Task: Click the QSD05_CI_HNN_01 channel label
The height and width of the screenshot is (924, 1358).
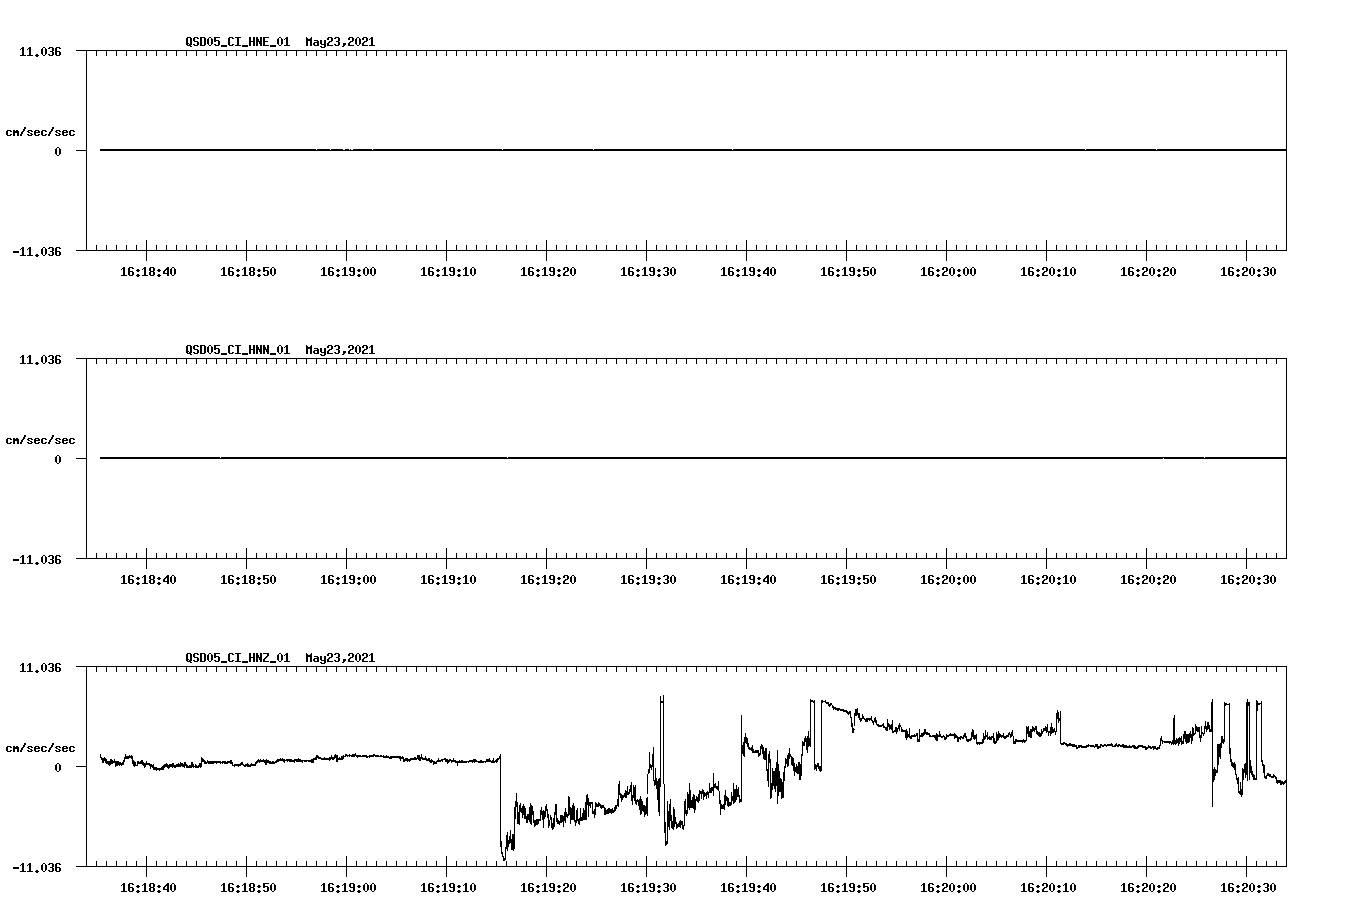Action: pyautogui.click(x=239, y=350)
